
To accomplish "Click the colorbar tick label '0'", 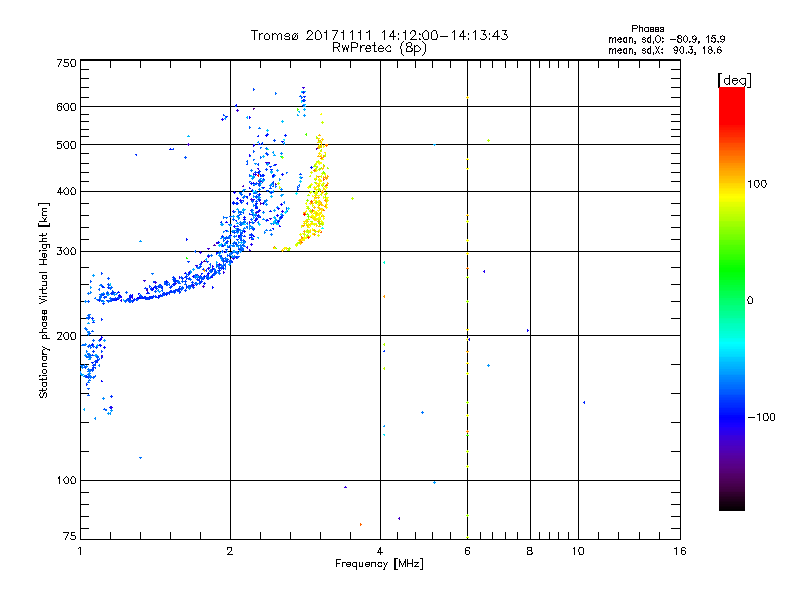I will coord(750,301).
